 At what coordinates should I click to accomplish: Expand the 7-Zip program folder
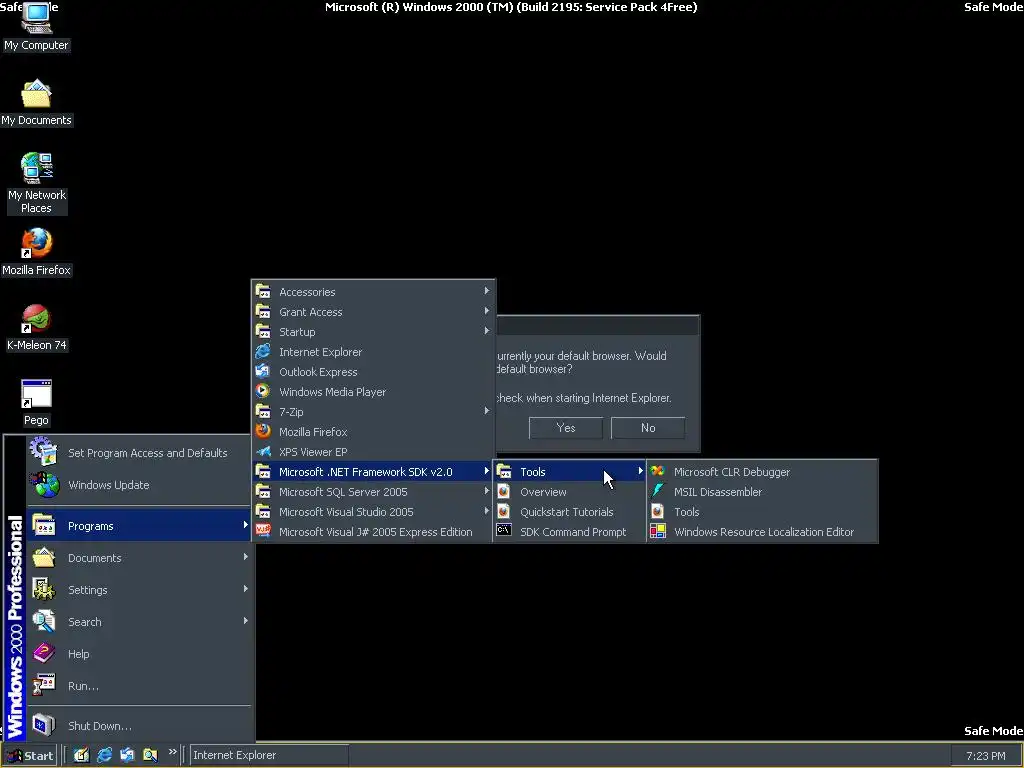(373, 412)
